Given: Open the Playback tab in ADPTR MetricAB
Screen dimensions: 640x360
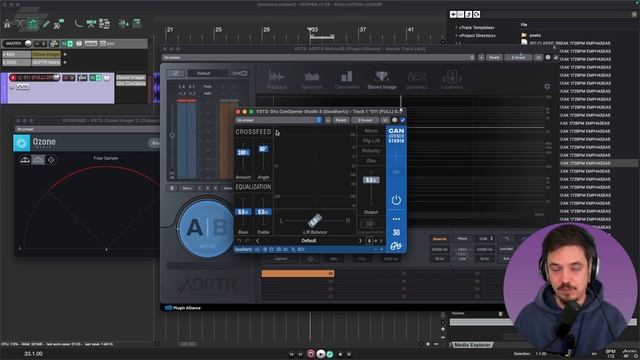Looking at the screenshot, I should tap(276, 80).
